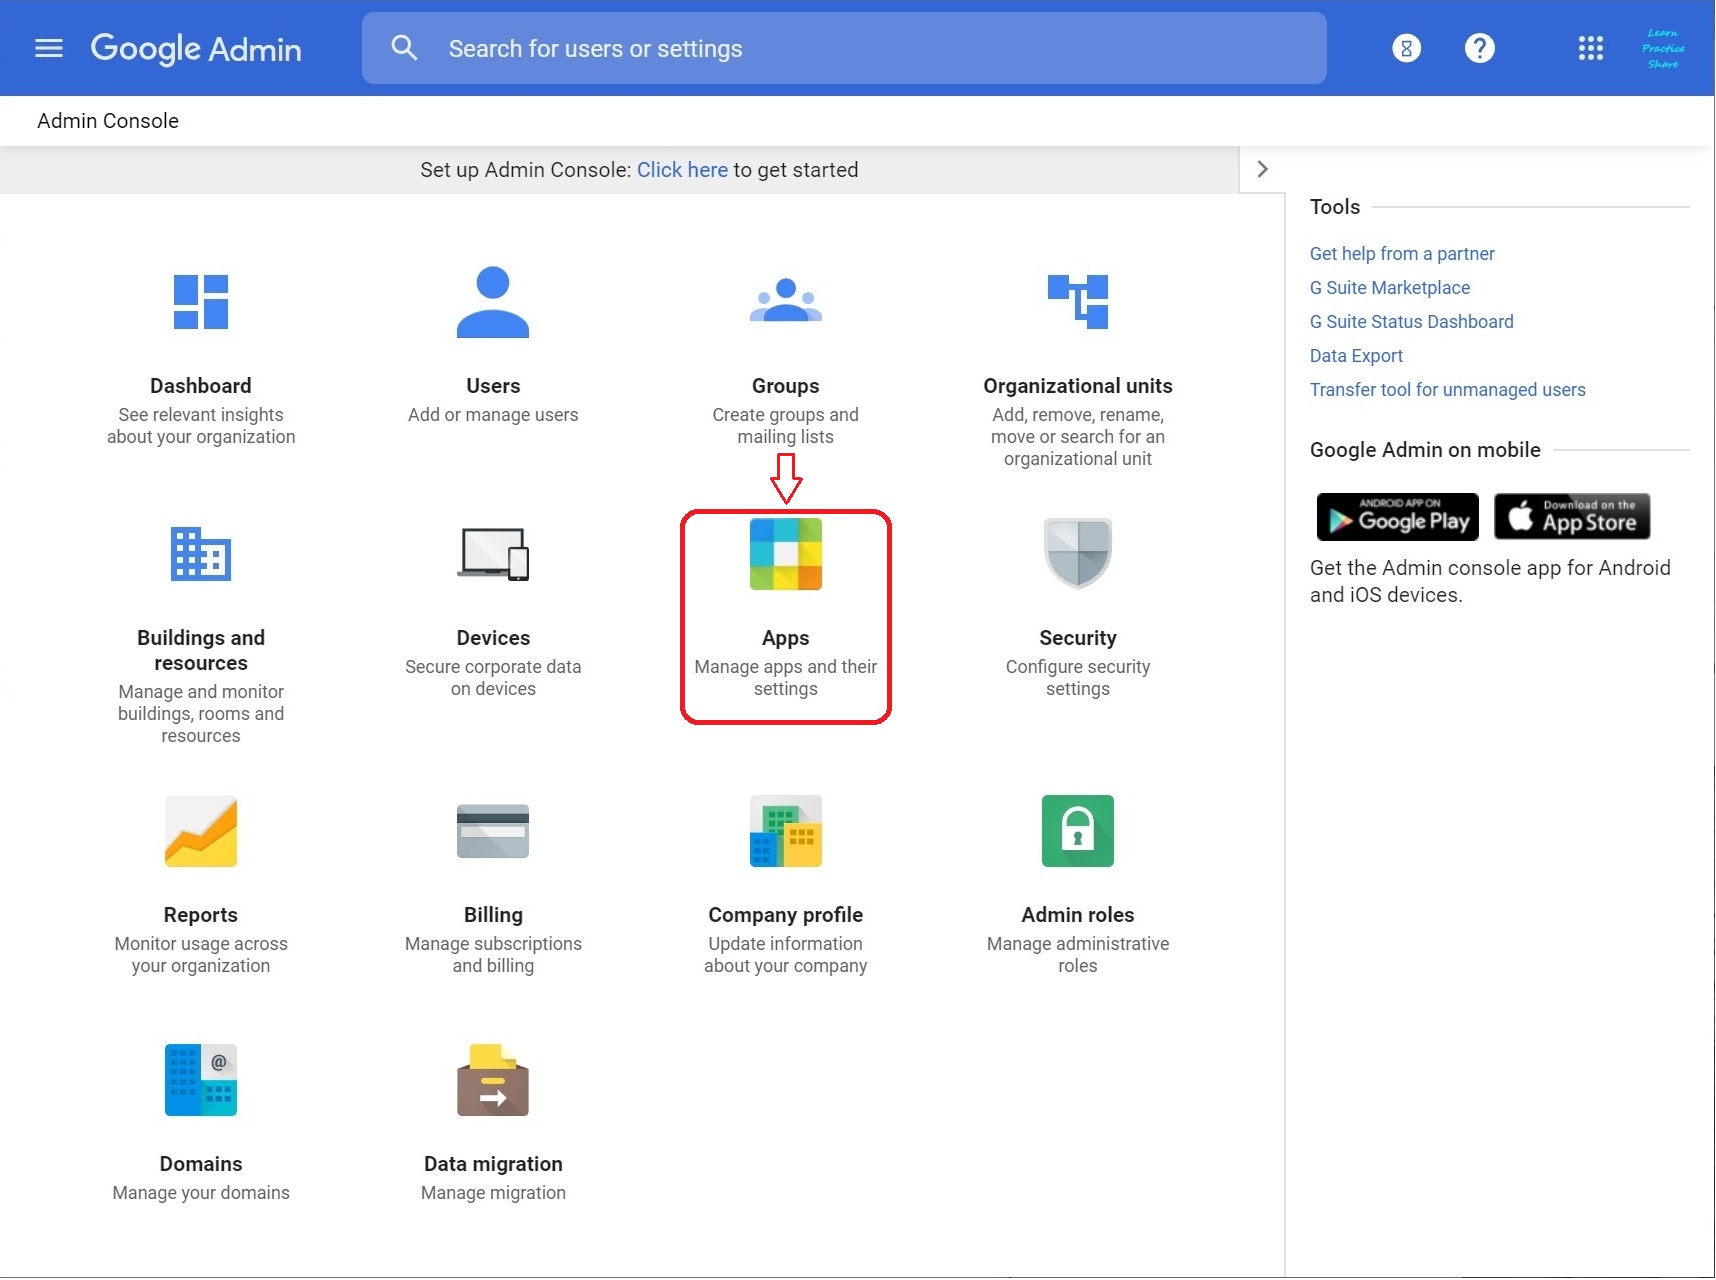Viewport: 1716px width, 1280px height.
Task: Click the Devices title text
Action: [493, 638]
